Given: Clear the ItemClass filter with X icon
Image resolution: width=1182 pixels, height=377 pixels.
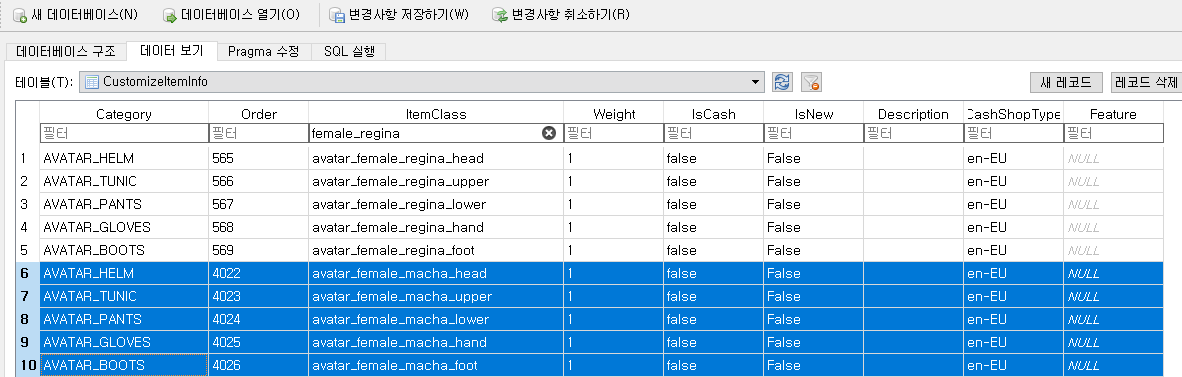Looking at the screenshot, I should click(549, 133).
